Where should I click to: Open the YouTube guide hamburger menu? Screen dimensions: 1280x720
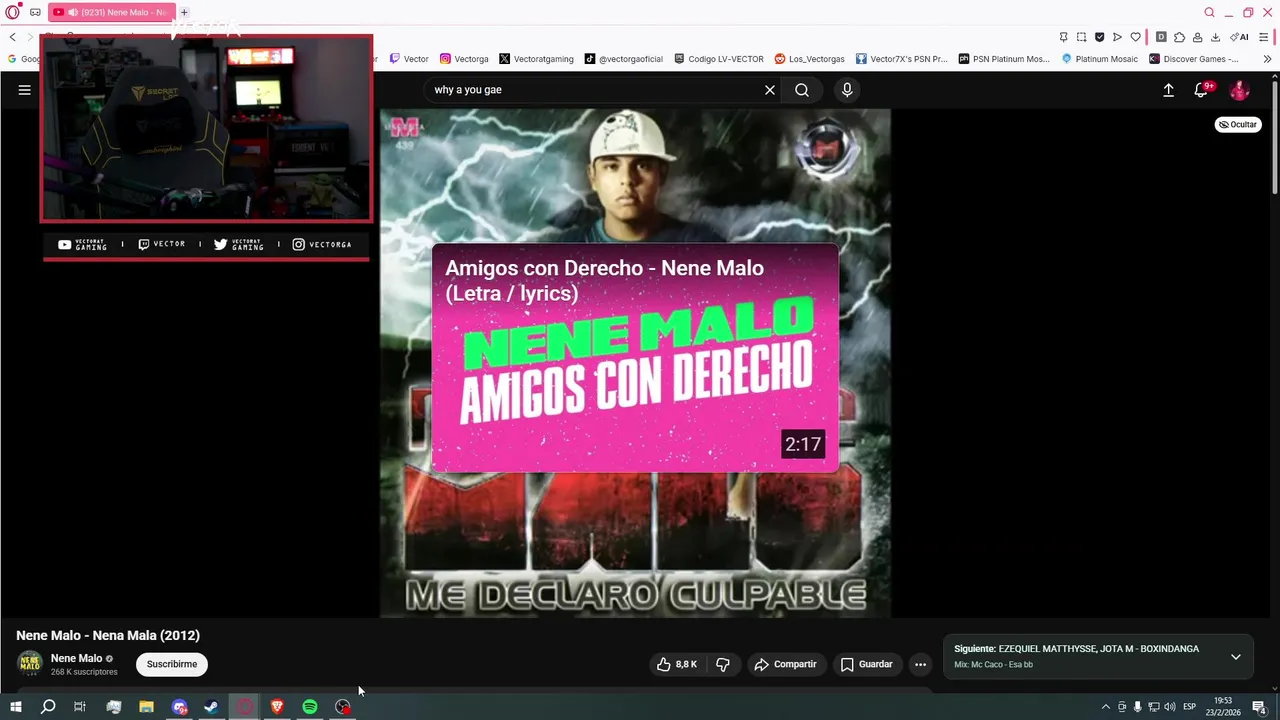click(x=25, y=90)
